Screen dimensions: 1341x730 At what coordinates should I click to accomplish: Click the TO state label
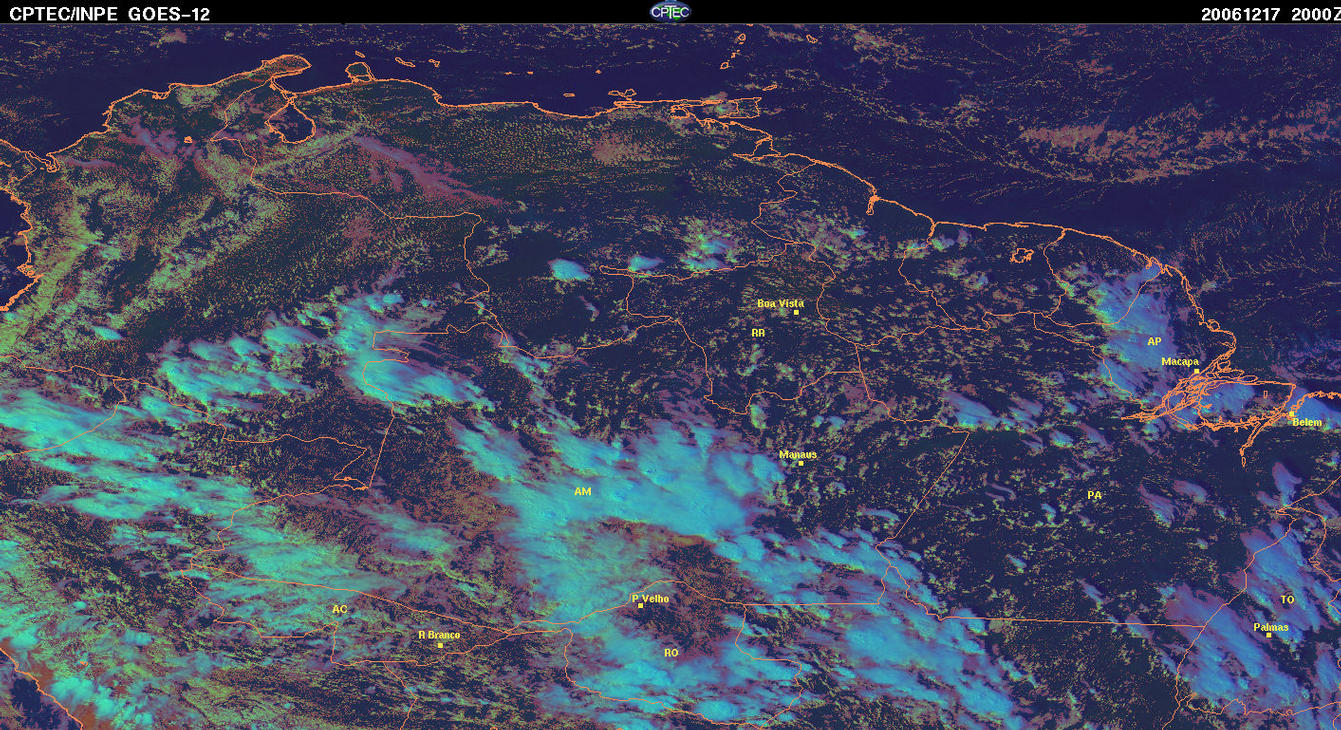click(1287, 599)
